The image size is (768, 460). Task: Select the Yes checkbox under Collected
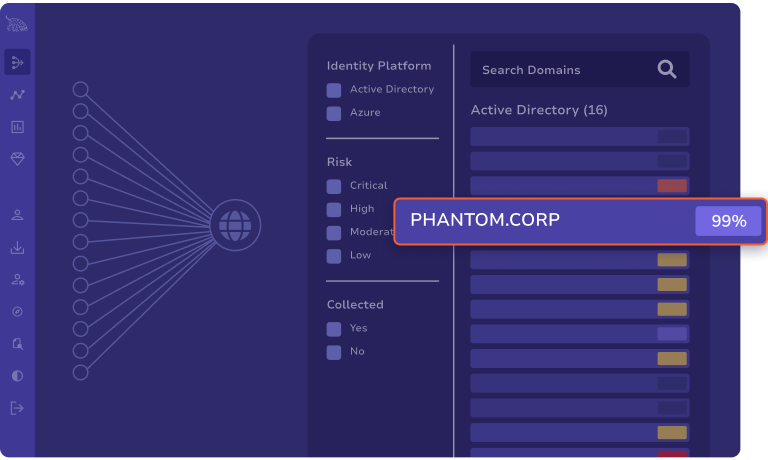pos(334,328)
